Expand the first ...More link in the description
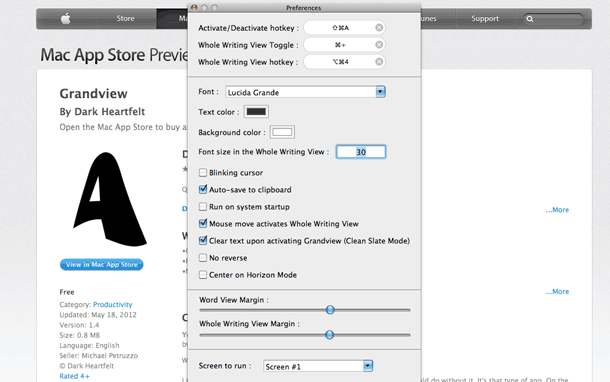Viewport: 610px width, 382px height. click(557, 210)
